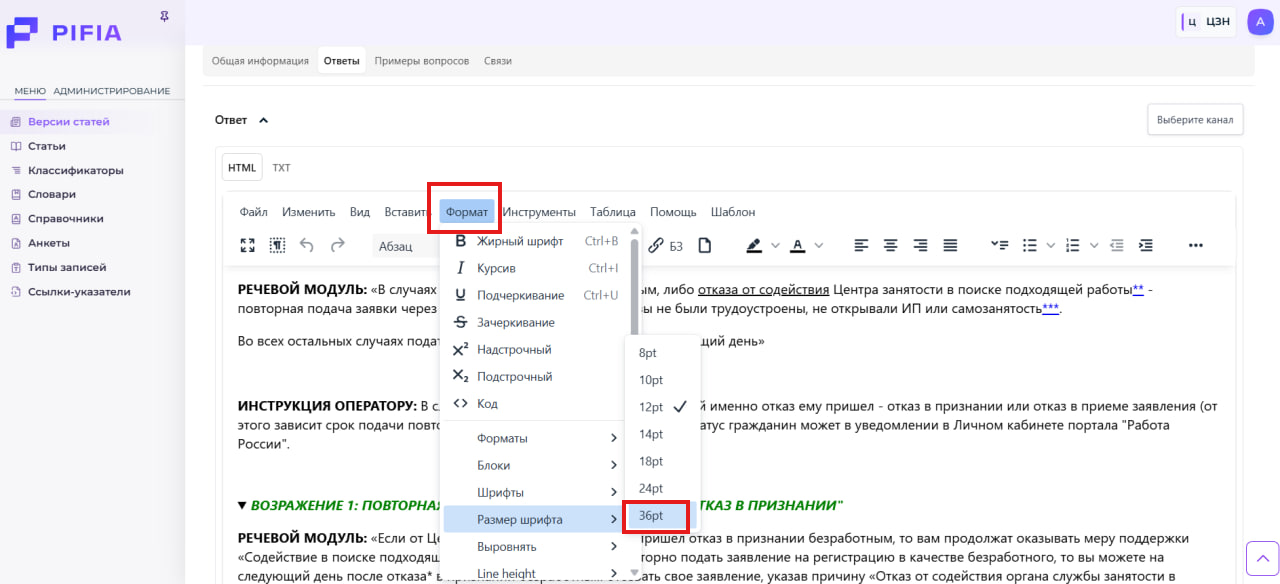
Task: Open the Инструменты menu
Action: 539,212
